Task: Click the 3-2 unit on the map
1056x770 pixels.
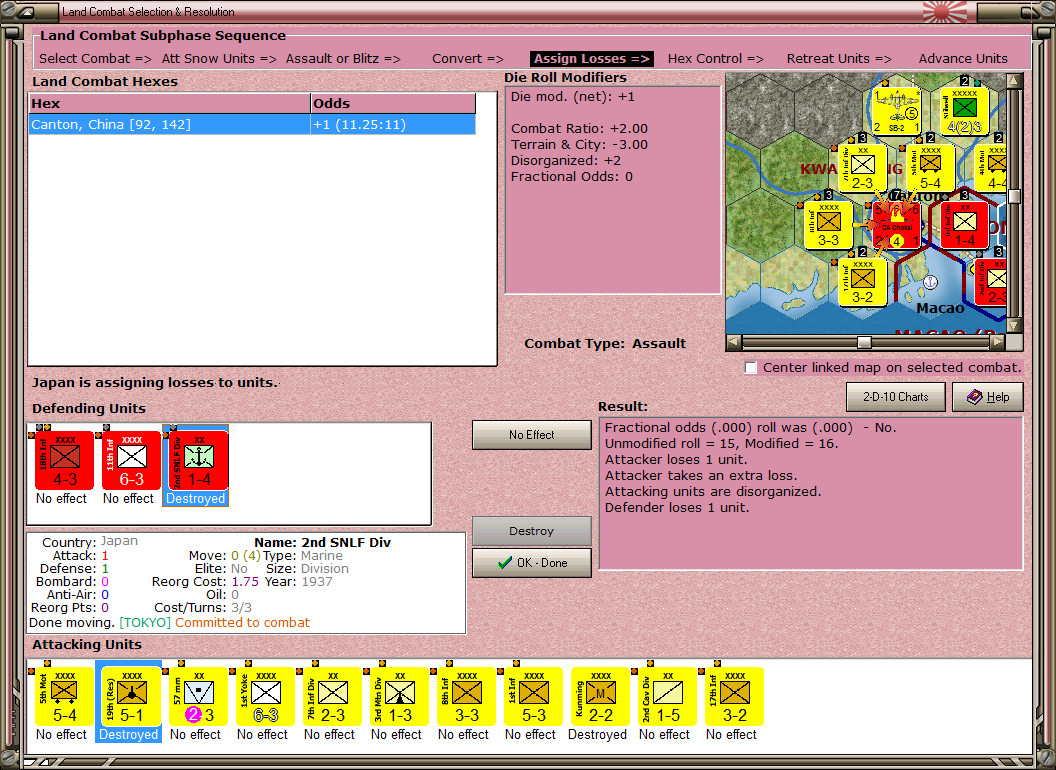Action: (863, 282)
